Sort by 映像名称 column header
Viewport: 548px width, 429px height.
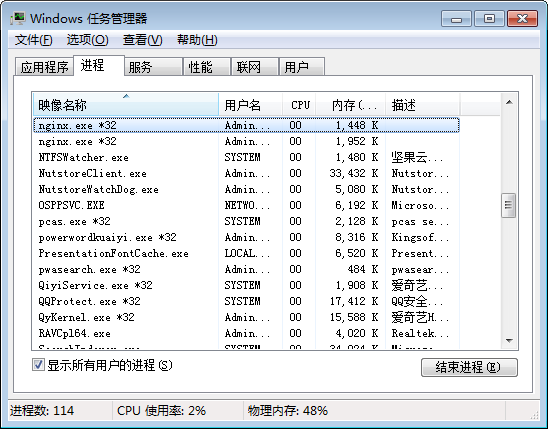[x=126, y=104]
